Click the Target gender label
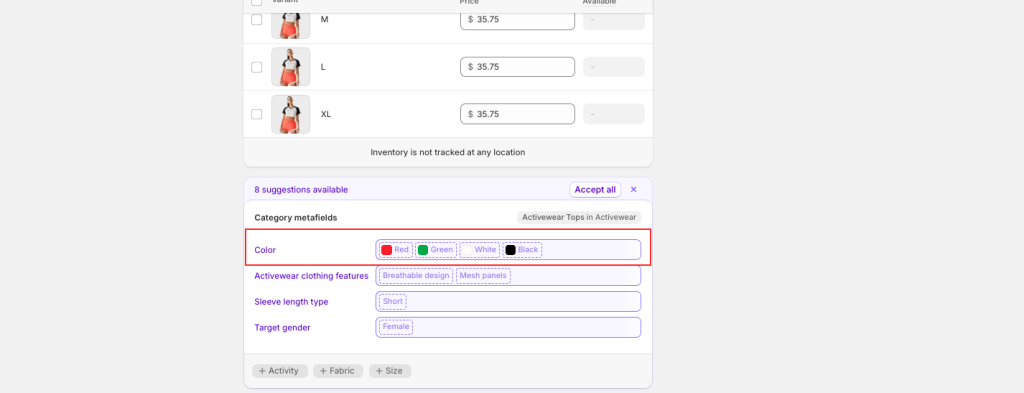The height and width of the screenshot is (393, 1024). click(282, 328)
